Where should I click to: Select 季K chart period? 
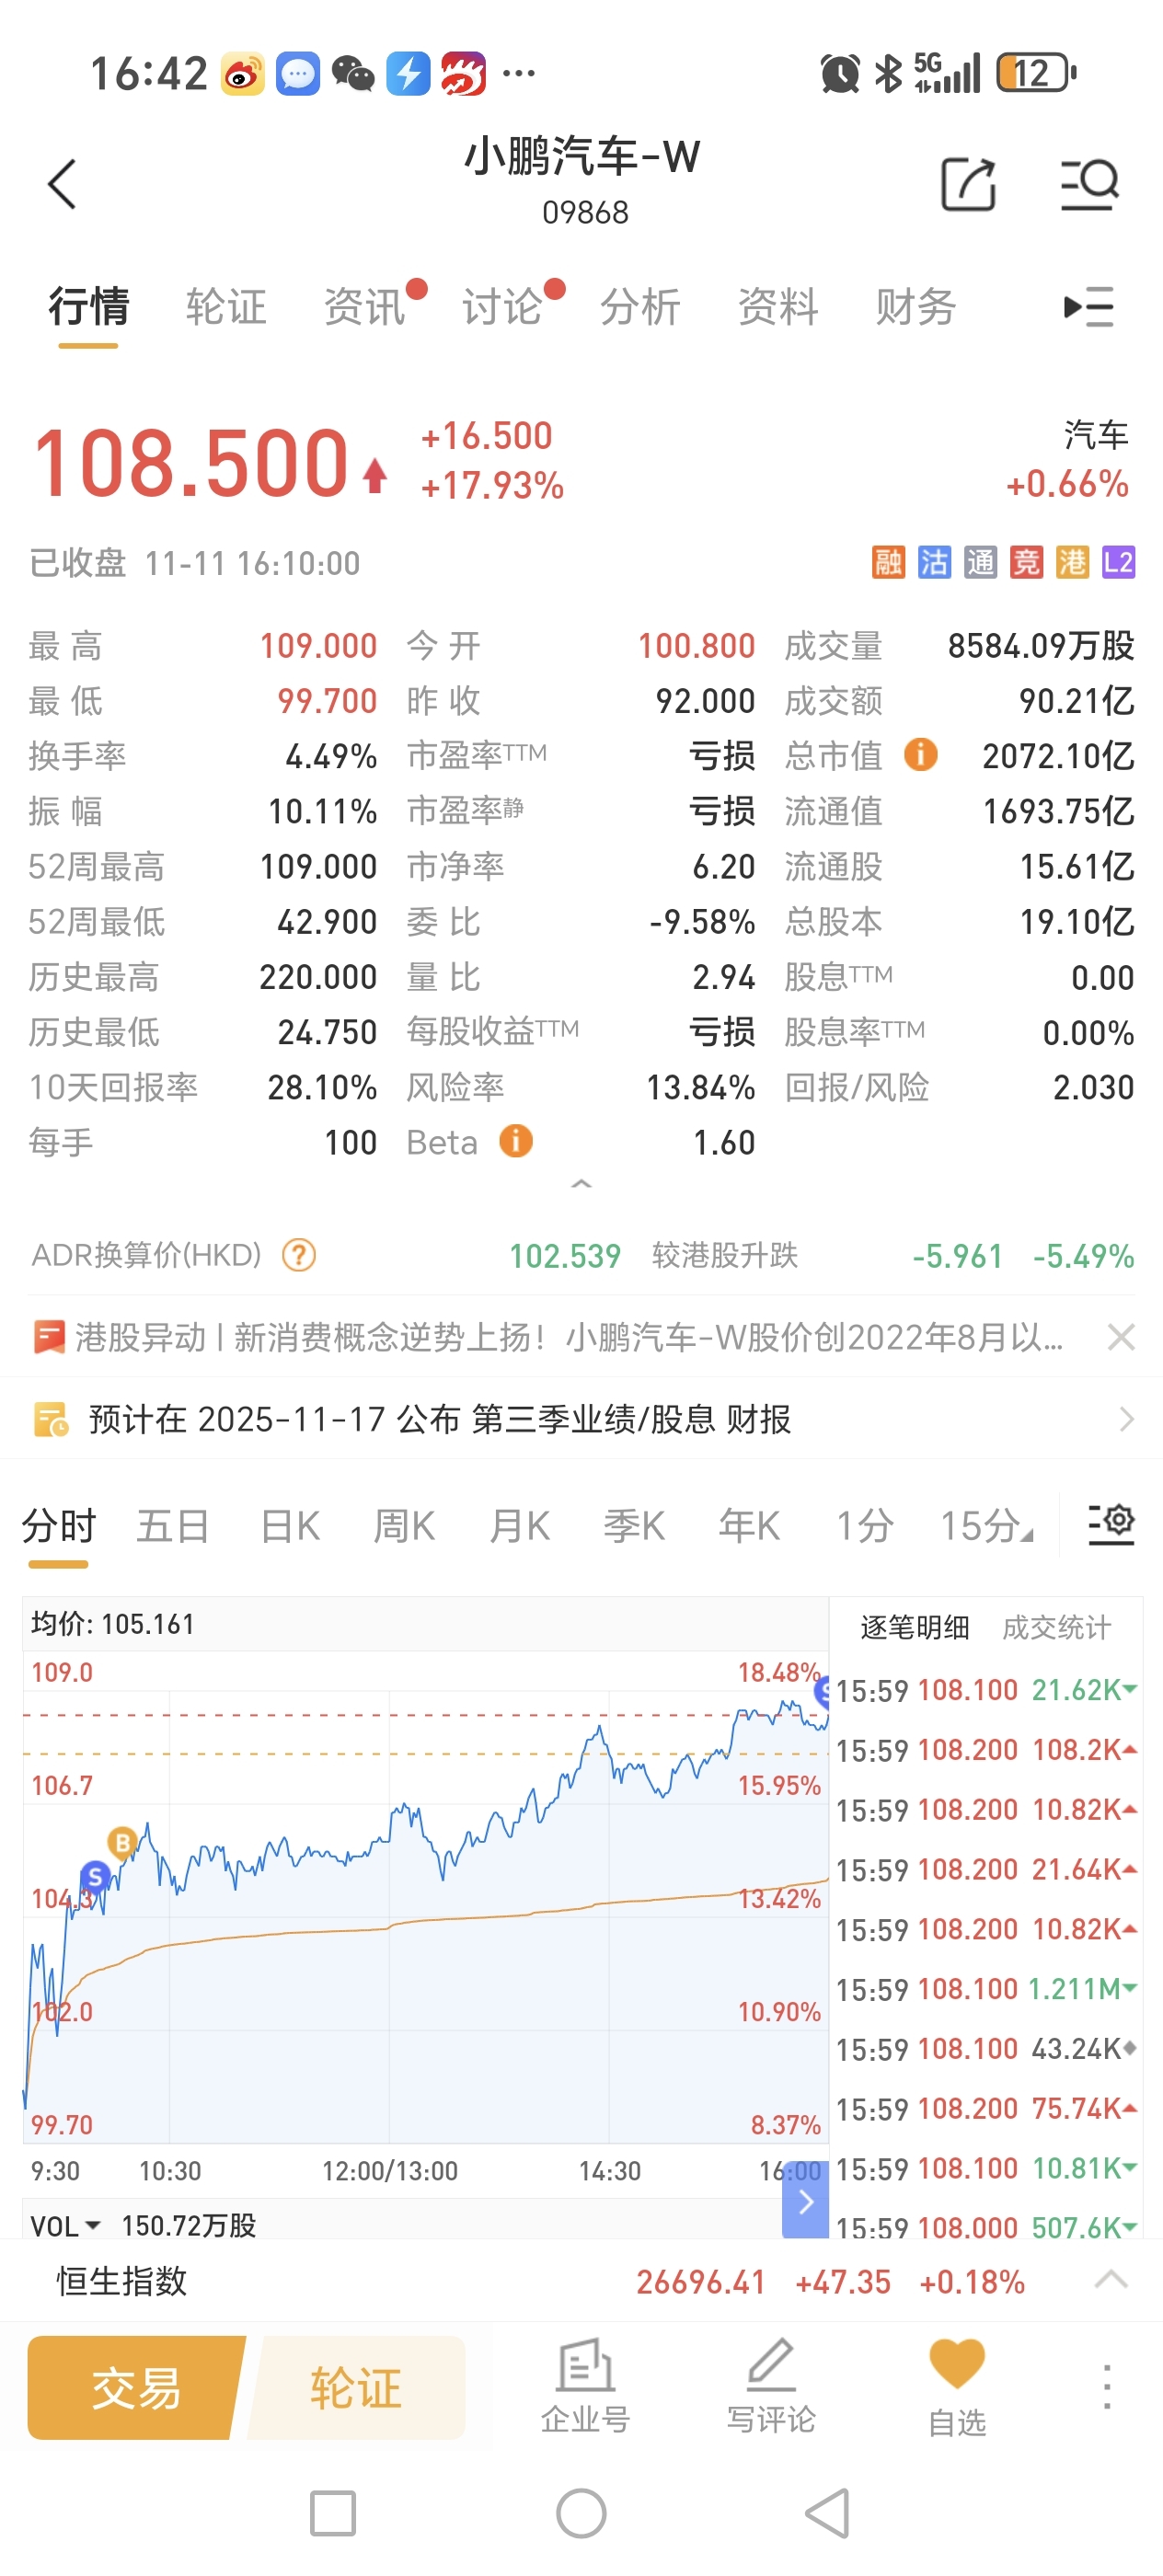[x=634, y=1526]
